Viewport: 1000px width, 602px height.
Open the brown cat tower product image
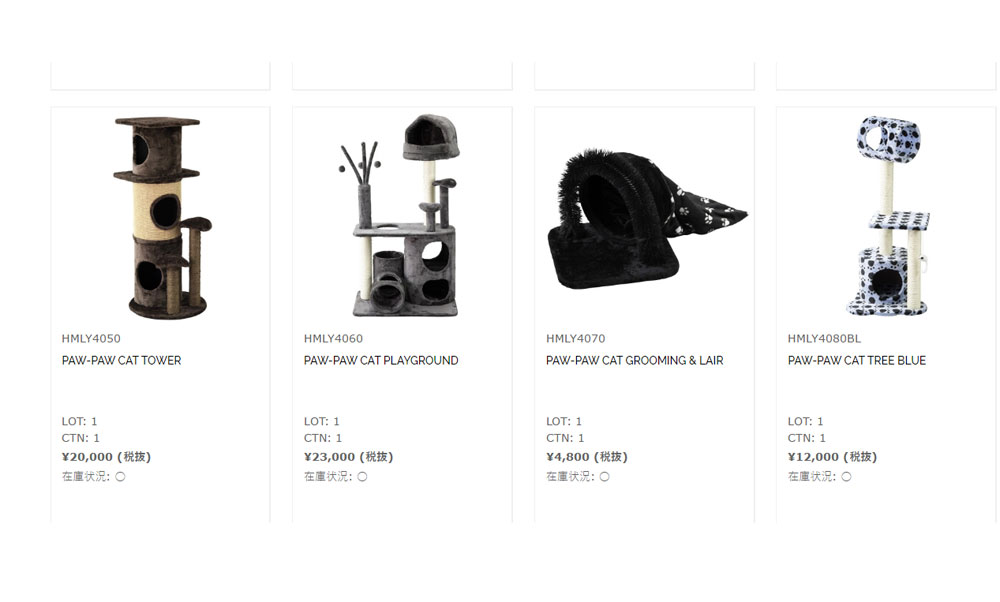pos(162,217)
